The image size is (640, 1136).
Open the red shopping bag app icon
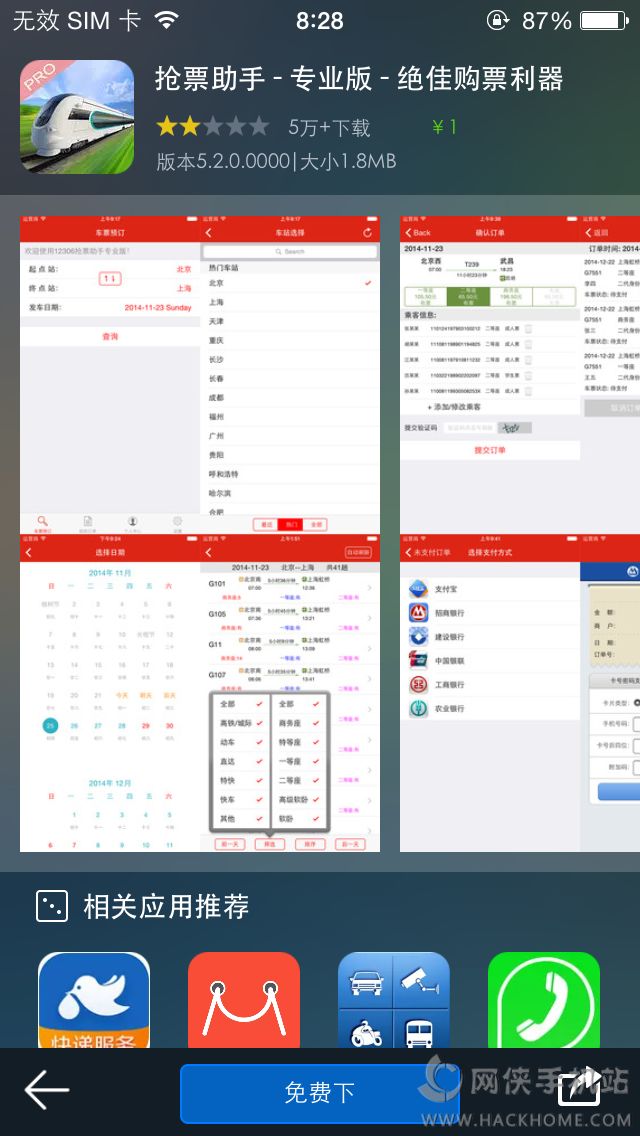point(244,1000)
